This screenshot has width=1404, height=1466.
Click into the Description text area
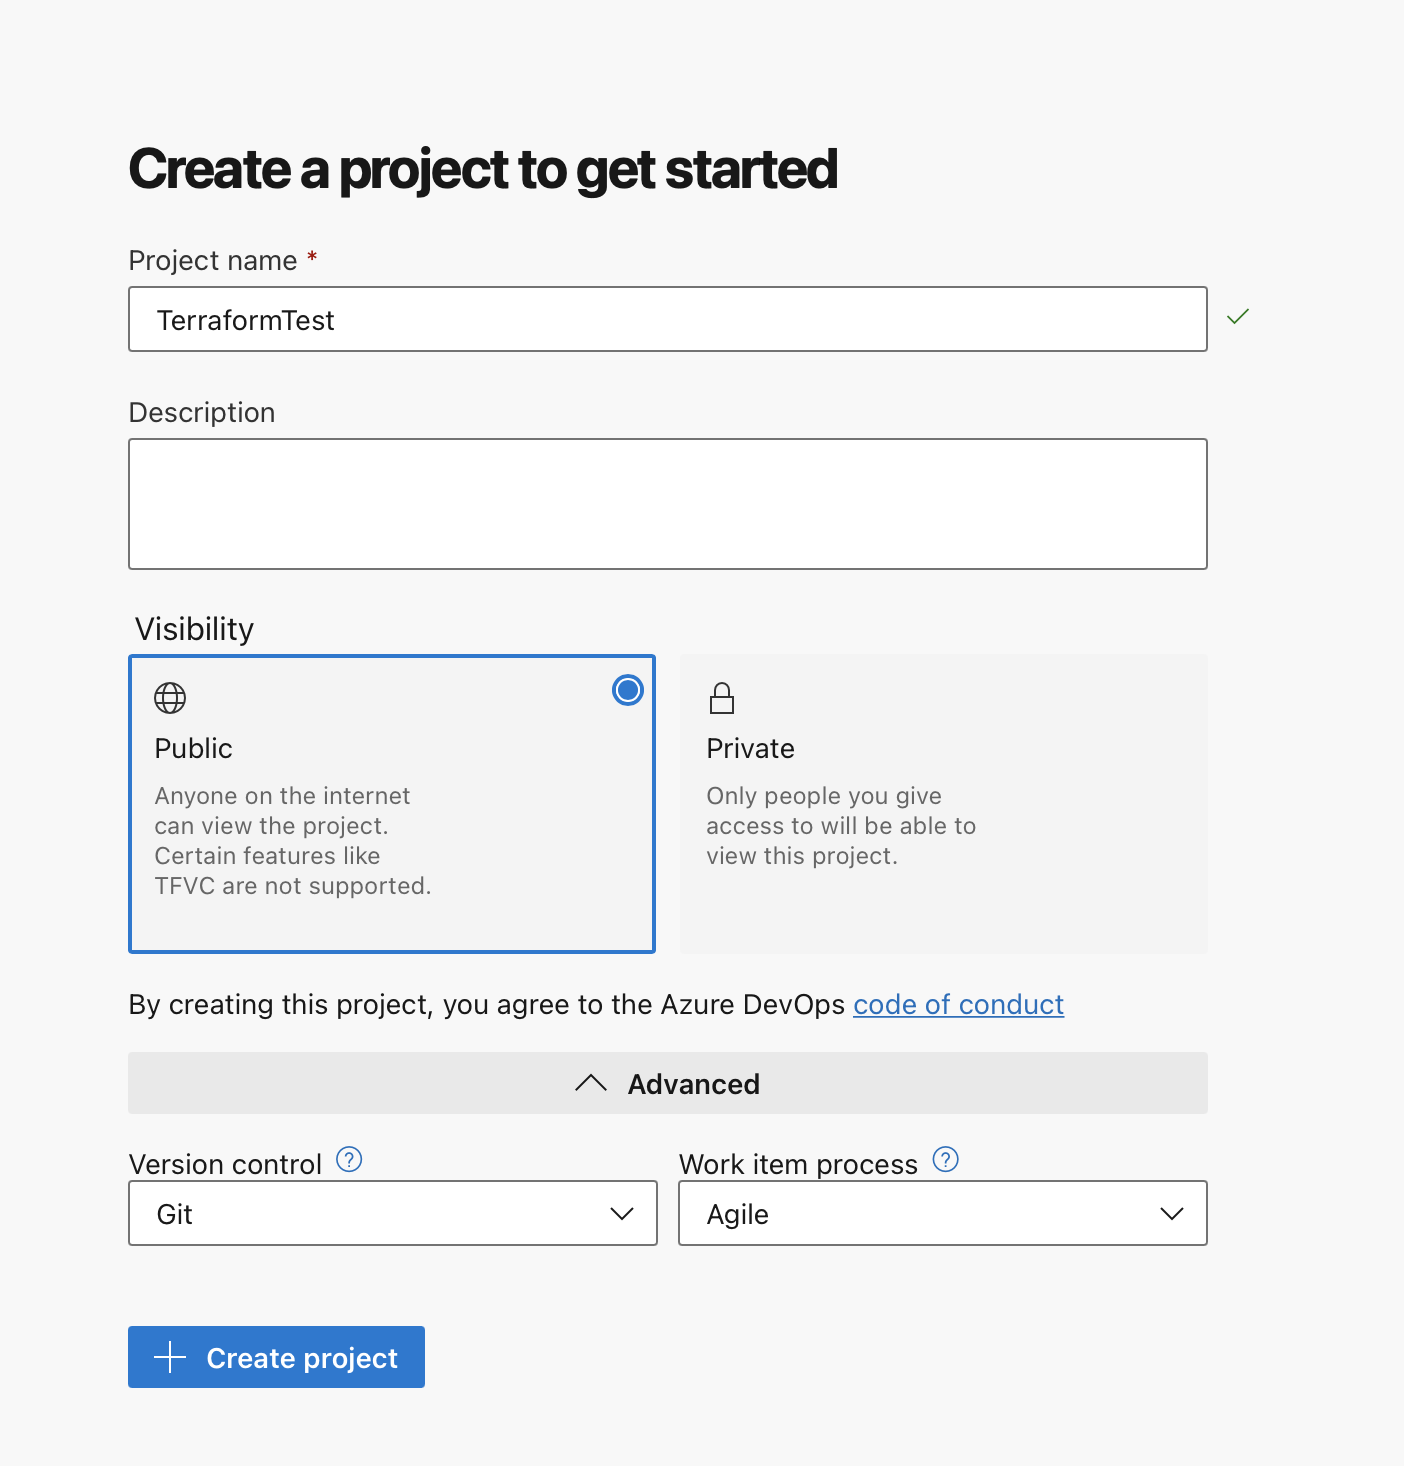[x=667, y=504]
